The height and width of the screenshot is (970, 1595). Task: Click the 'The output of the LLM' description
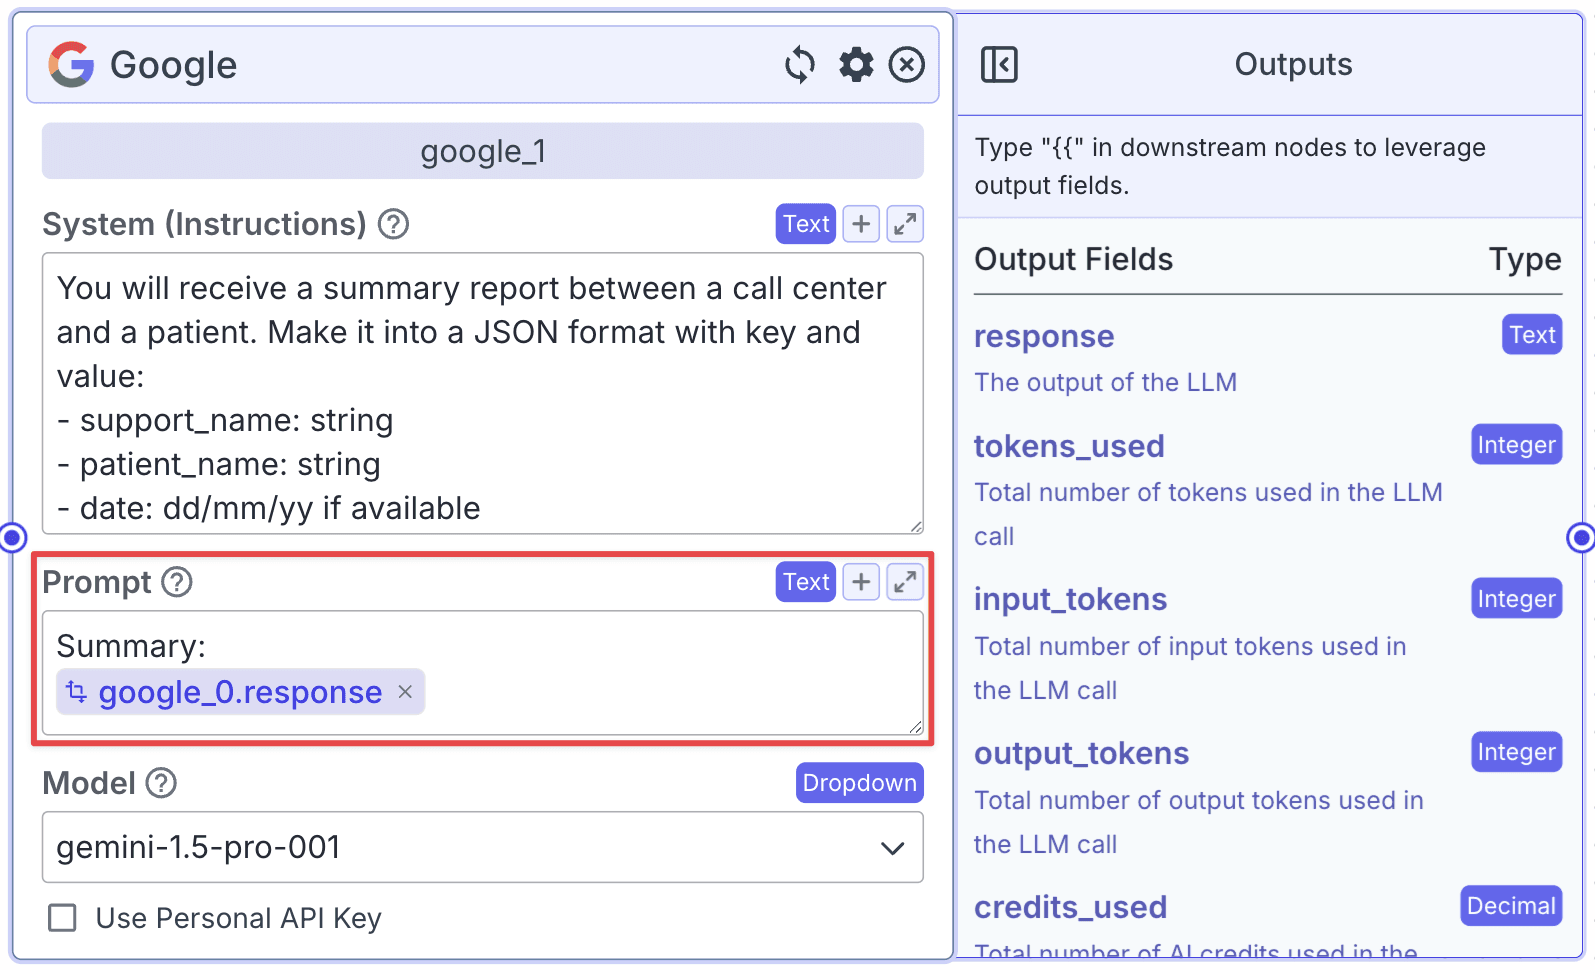pos(1106,383)
